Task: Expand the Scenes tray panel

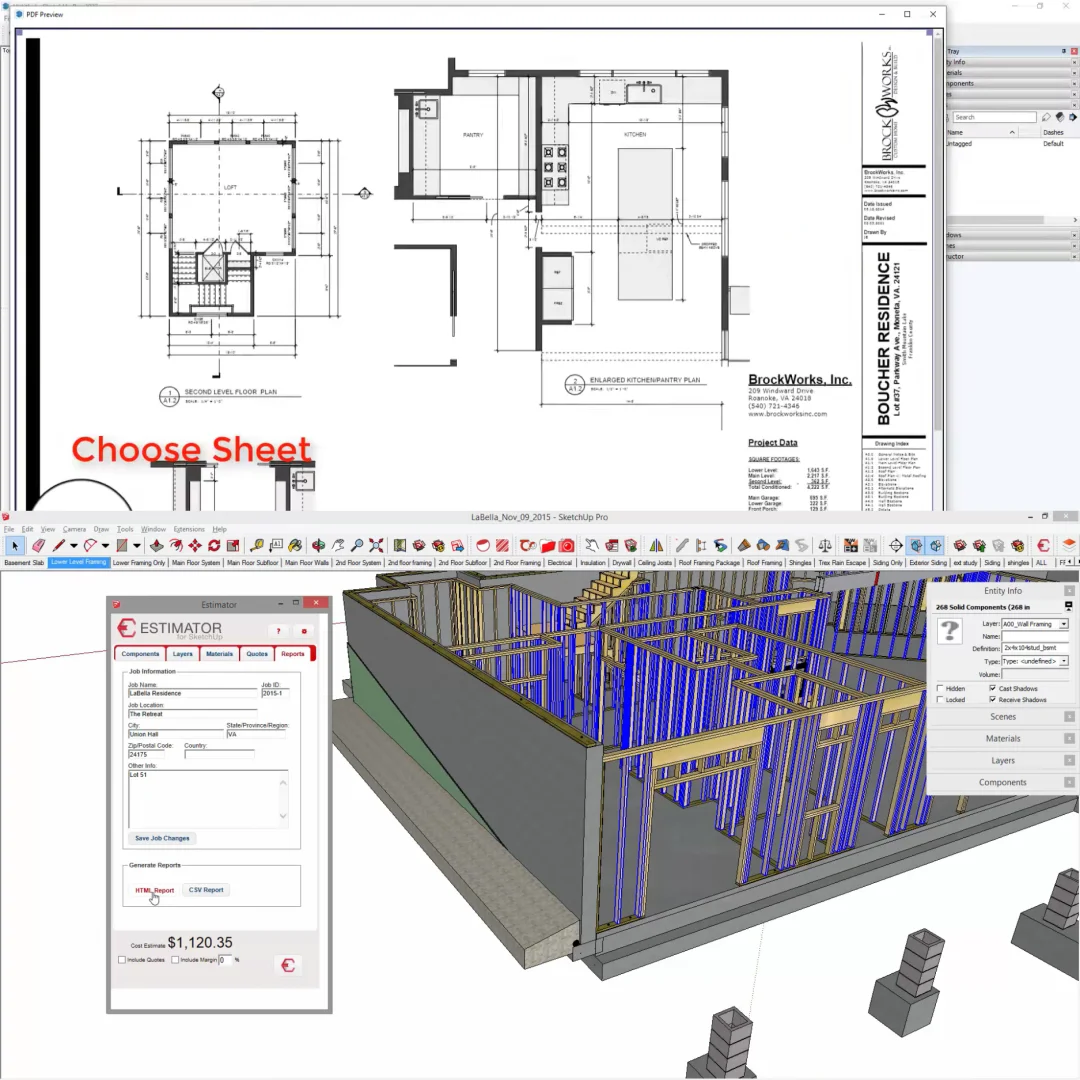Action: click(x=1003, y=717)
